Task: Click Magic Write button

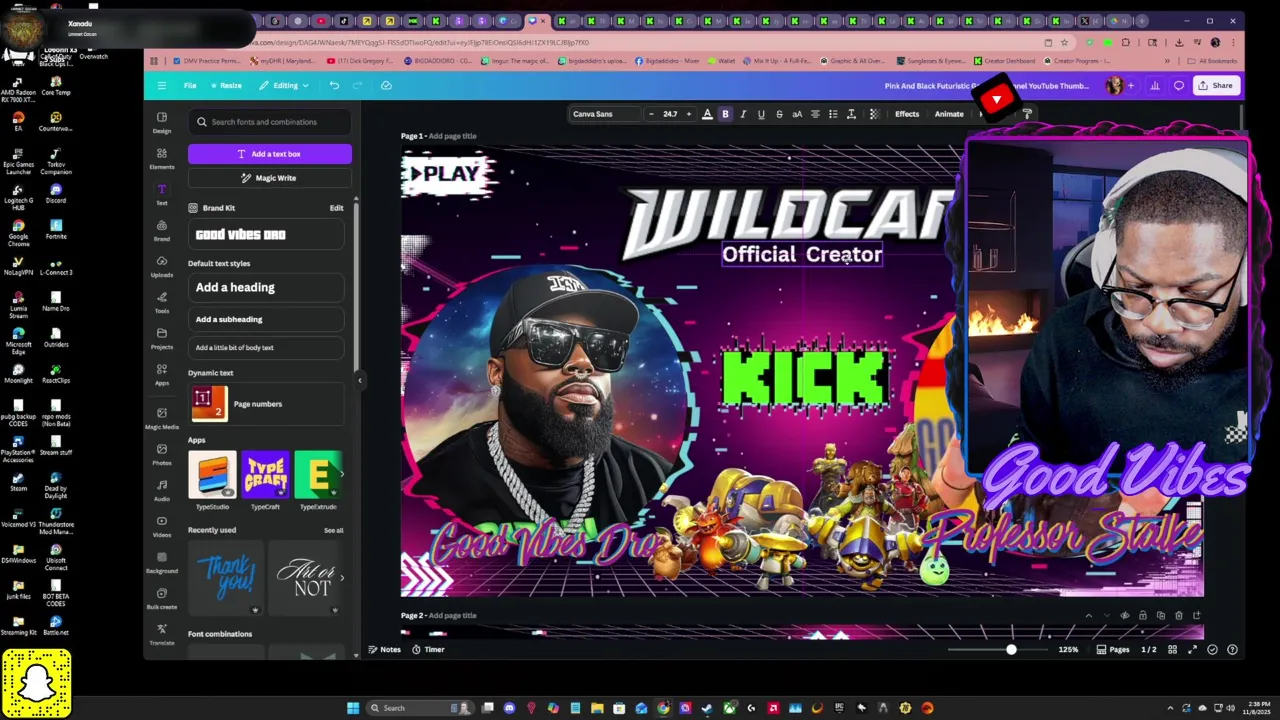Action: 270,178
